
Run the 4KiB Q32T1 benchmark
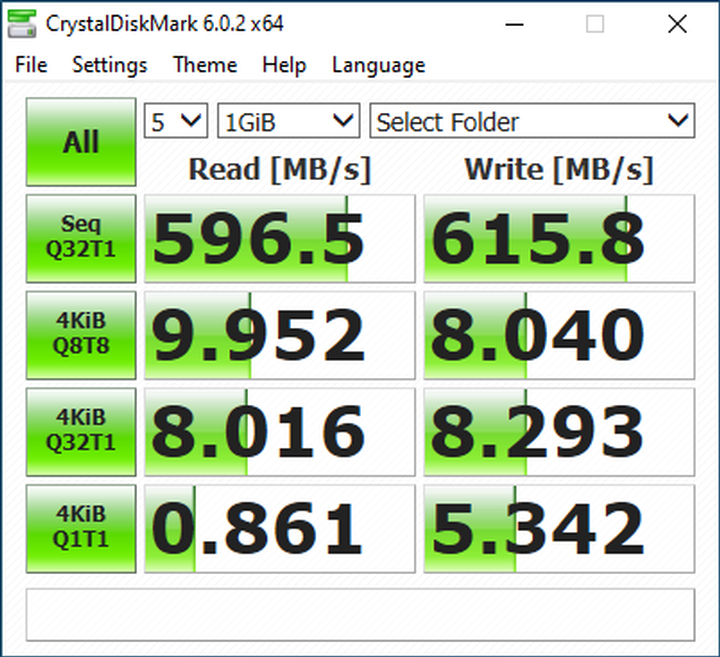(x=81, y=431)
